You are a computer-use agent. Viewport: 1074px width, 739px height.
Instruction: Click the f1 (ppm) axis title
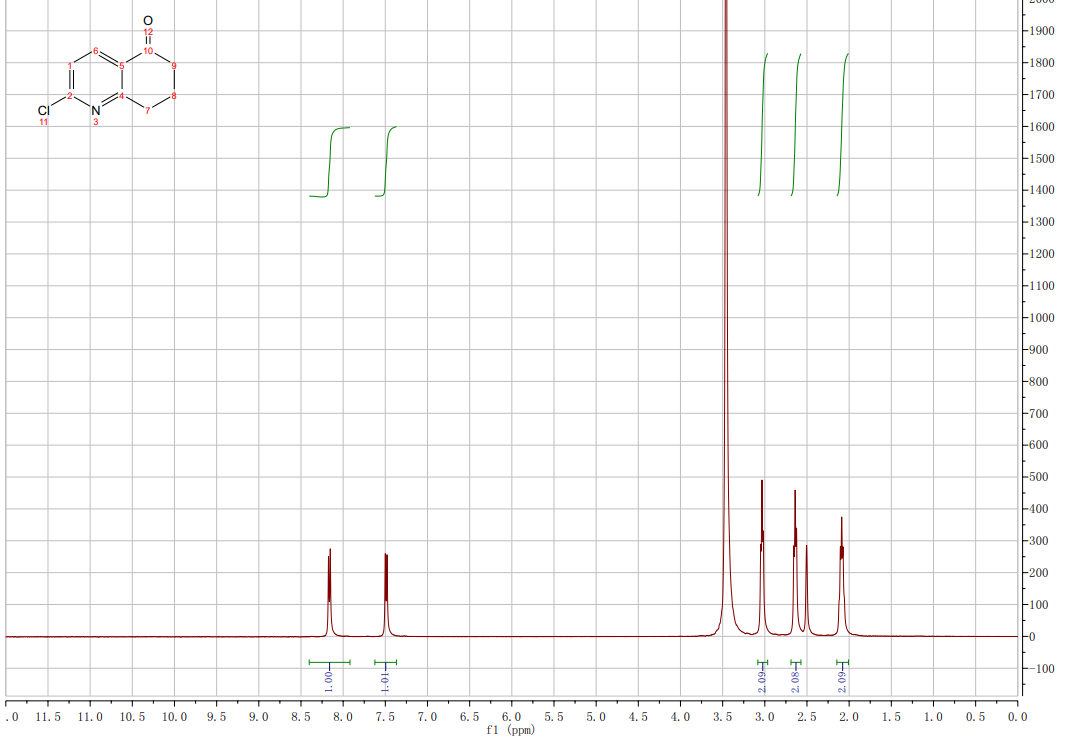[x=510, y=730]
